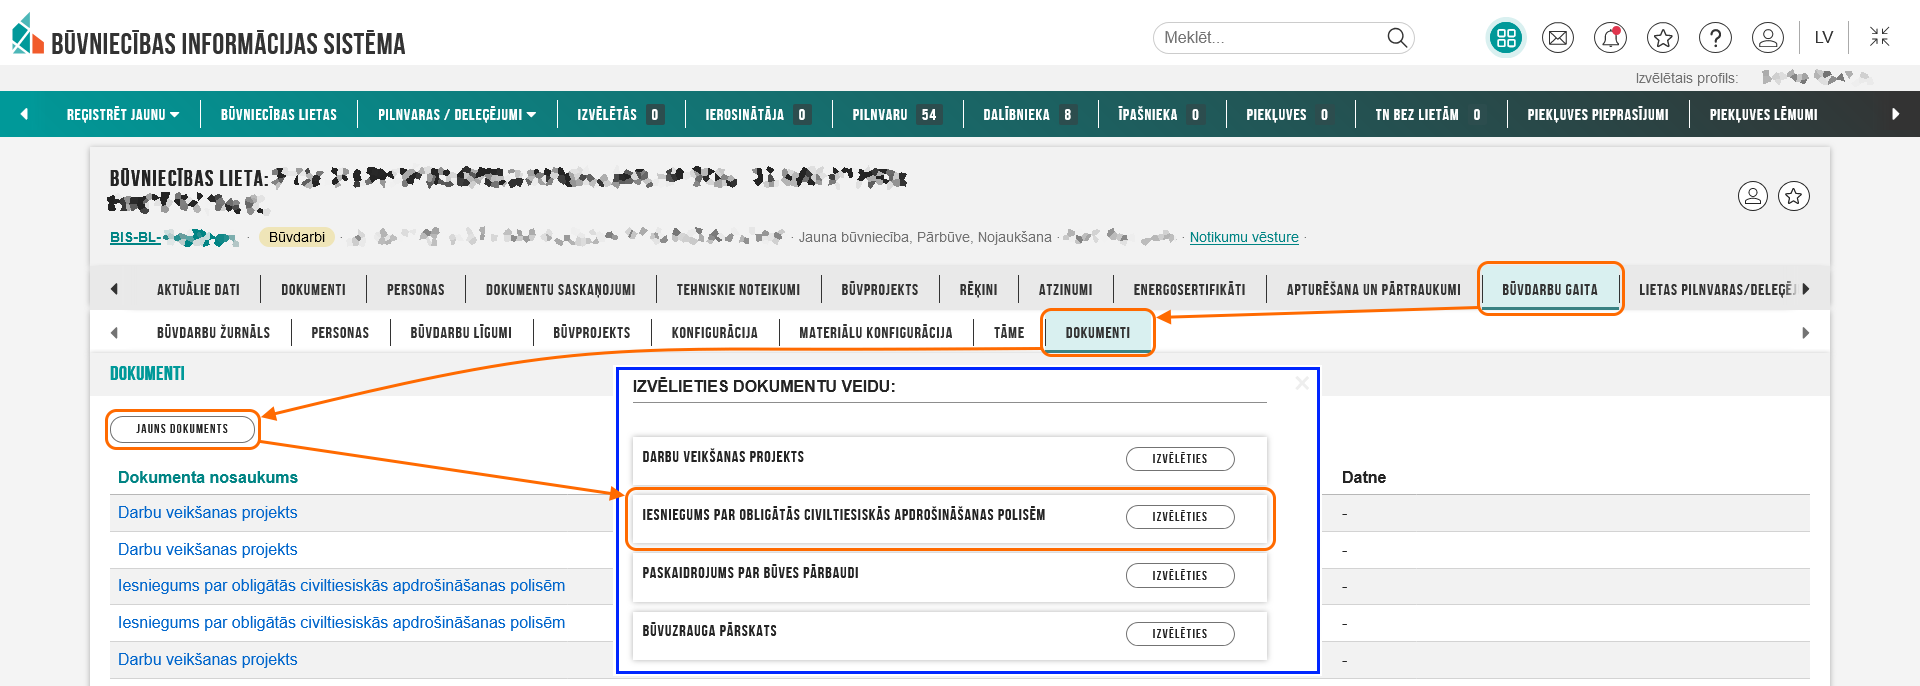Expand the Reģistrēt jaunu dropdown

[x=122, y=115]
